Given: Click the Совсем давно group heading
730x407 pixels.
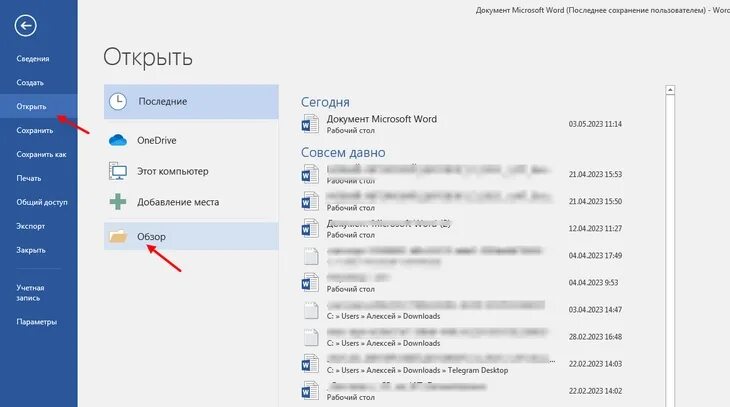Looking at the screenshot, I should [x=343, y=152].
